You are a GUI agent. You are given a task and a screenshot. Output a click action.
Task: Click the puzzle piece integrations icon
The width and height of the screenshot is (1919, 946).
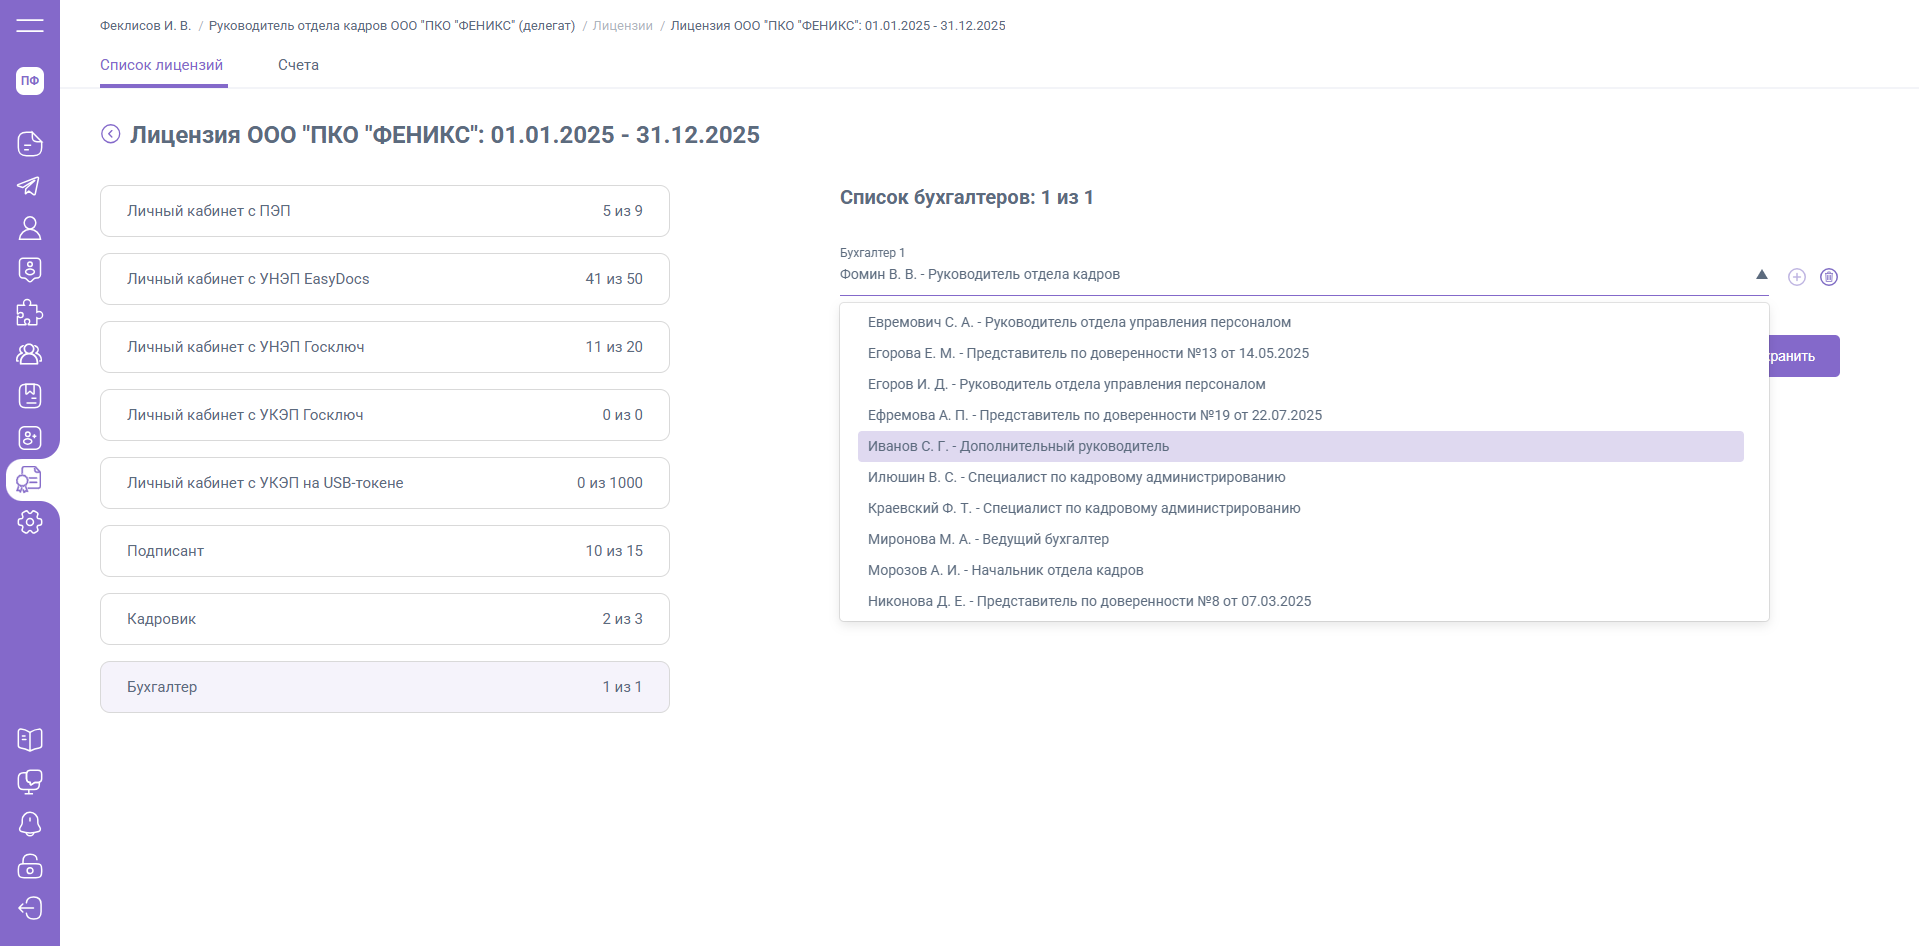pos(30,313)
